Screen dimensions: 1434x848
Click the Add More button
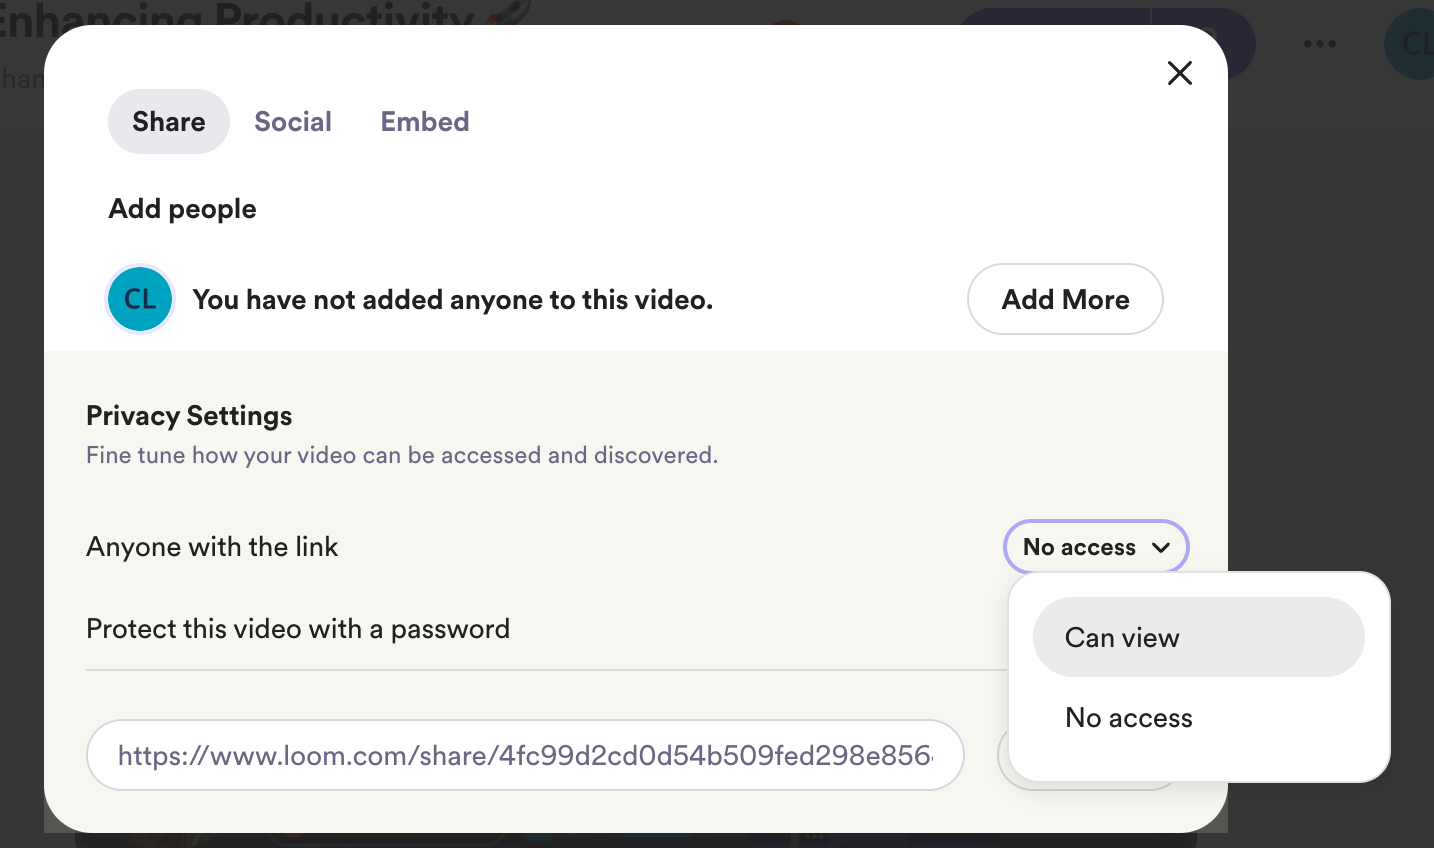1064,298
